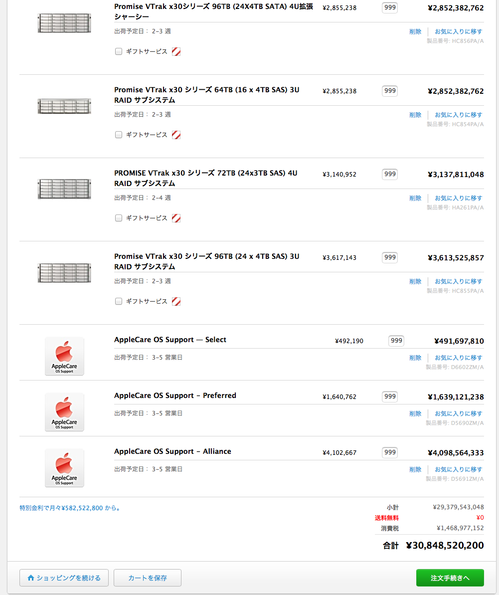Click the gift icon beside the 96TB SAS RAID checkbox
This screenshot has height=595, width=499.
click(x=176, y=301)
